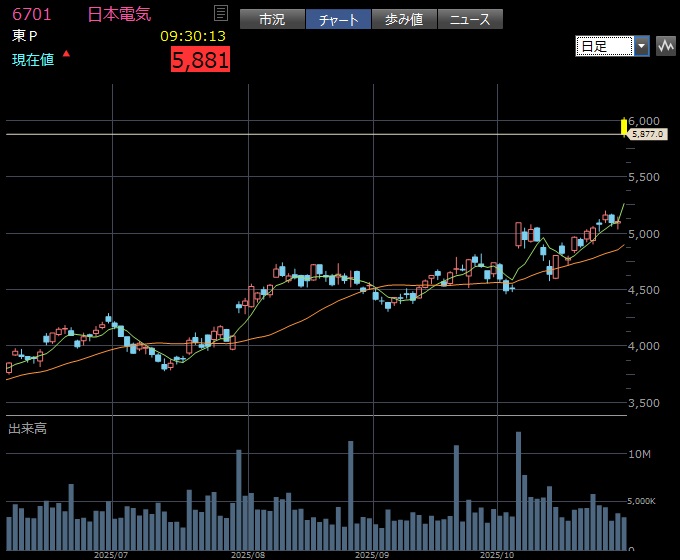Viewport: 680px width, 560px height.
Task: Click the 2025/08 date axis label
Action: tap(247, 553)
